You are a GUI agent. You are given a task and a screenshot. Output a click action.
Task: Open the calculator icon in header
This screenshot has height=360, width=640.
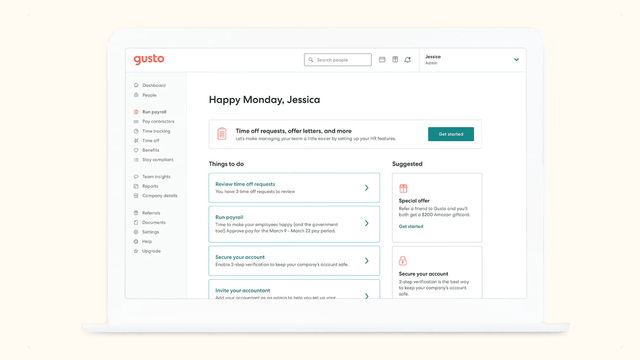click(395, 60)
